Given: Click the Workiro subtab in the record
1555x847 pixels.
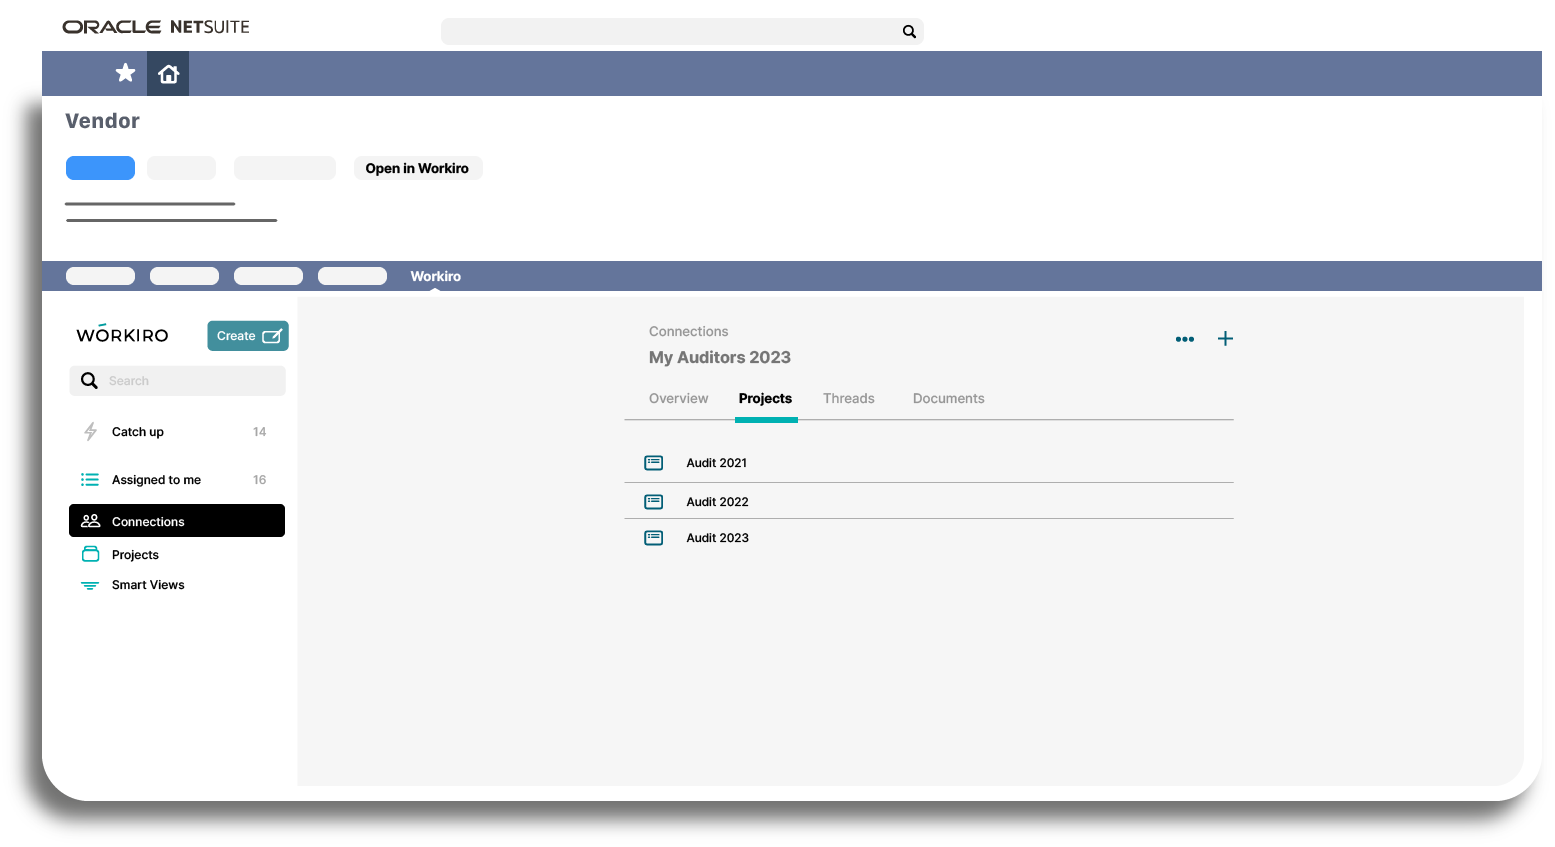Looking at the screenshot, I should (435, 276).
